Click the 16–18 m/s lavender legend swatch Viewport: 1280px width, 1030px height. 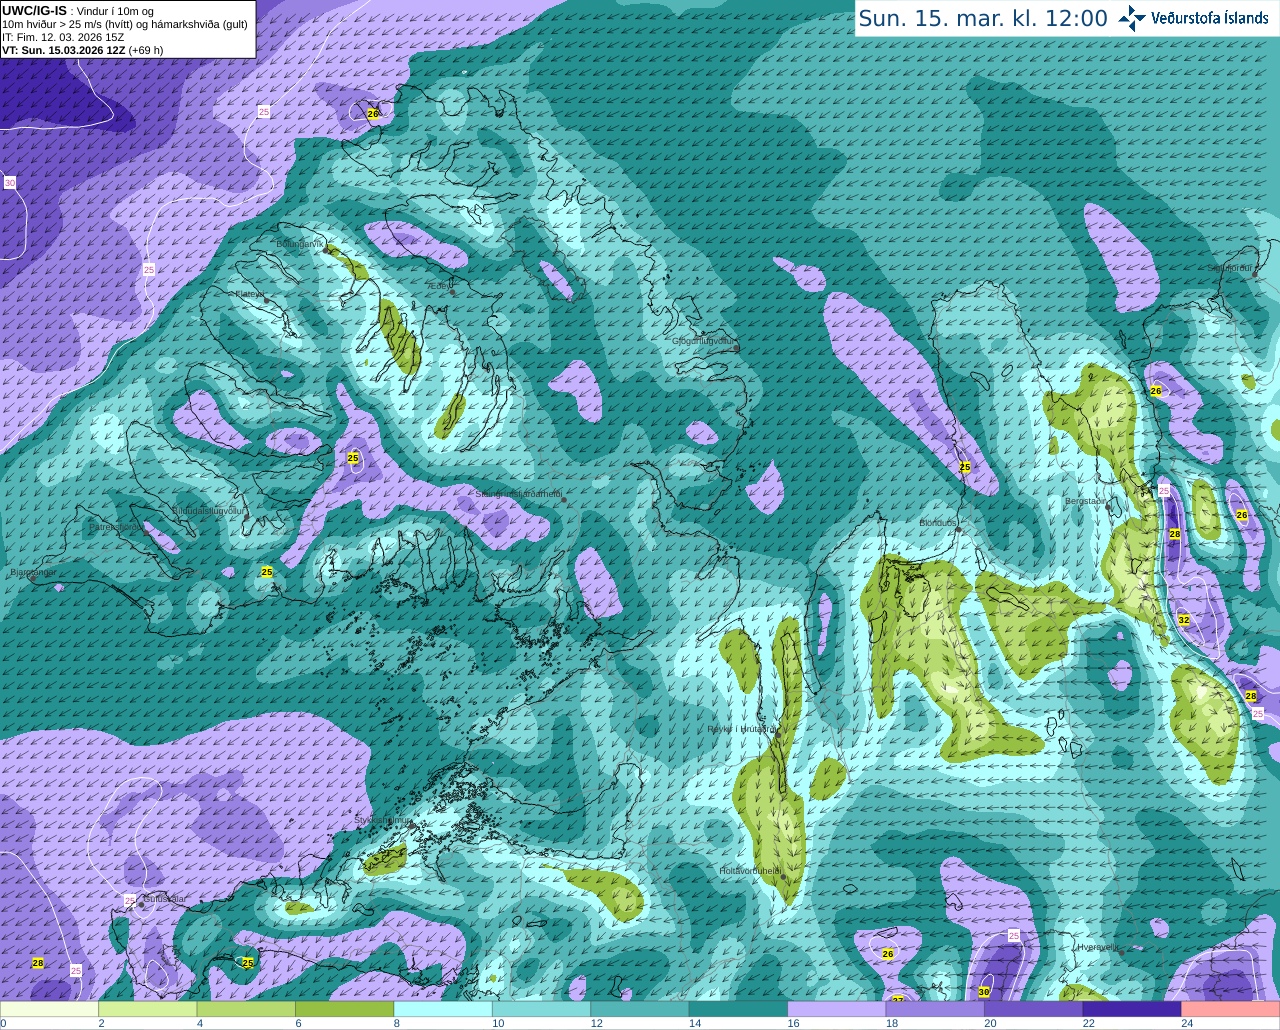coord(837,1009)
